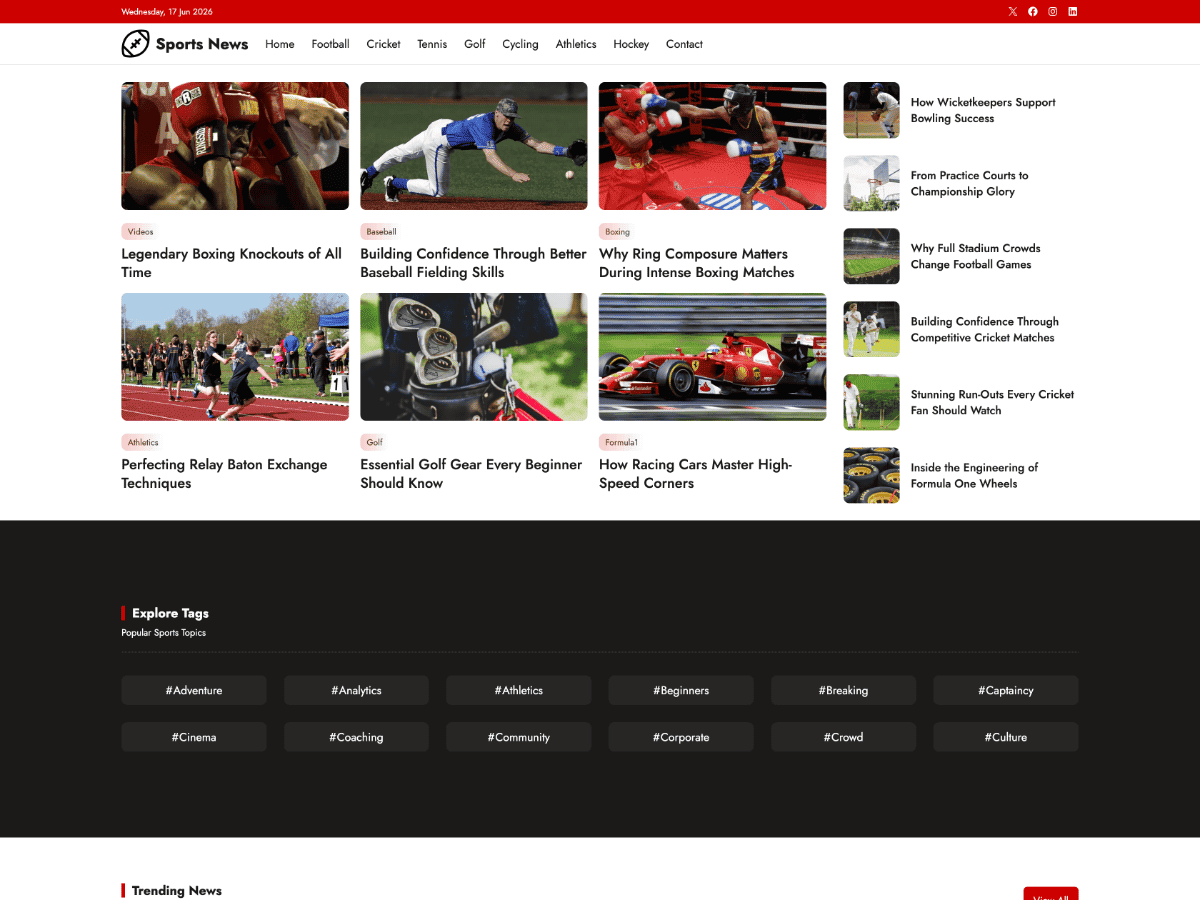The width and height of the screenshot is (1200, 900).
Task: Open the Contact page link
Action: pos(684,44)
